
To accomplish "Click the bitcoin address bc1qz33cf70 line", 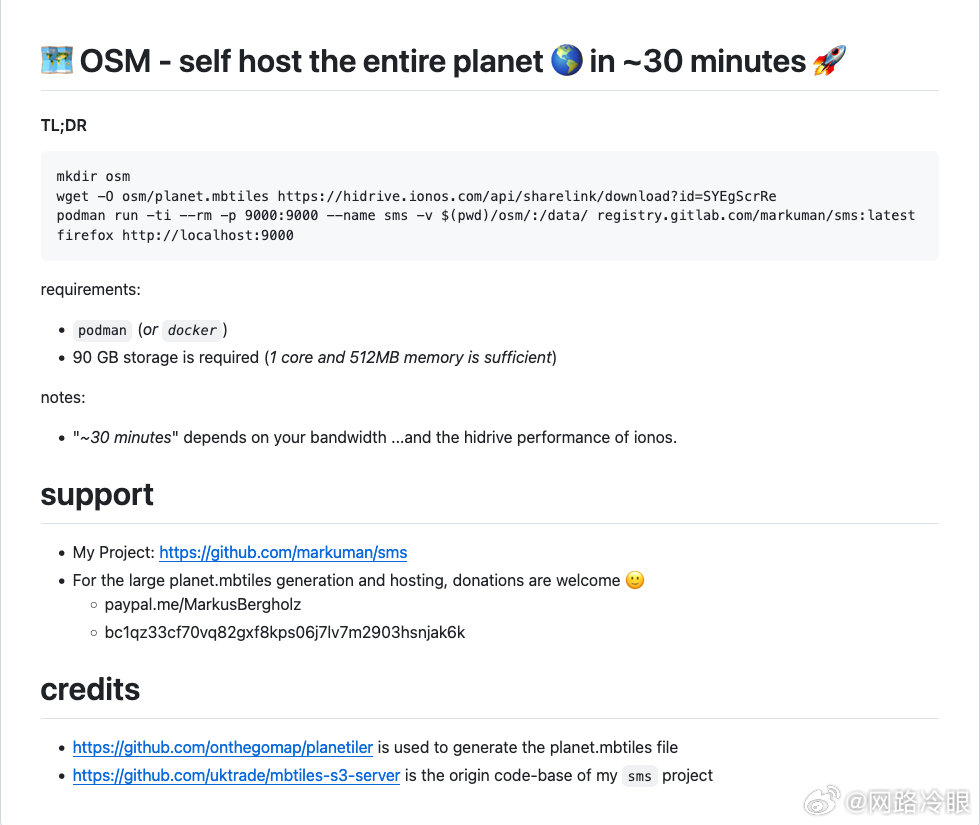I will (x=285, y=632).
